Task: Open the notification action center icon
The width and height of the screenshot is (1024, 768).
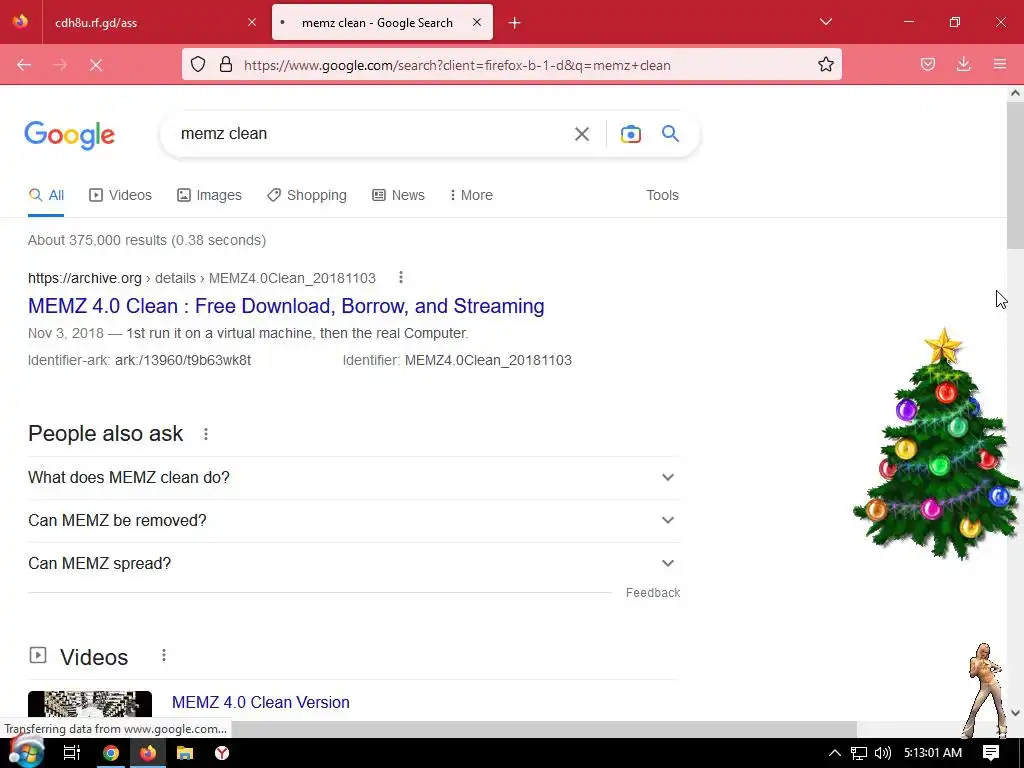Action: point(991,753)
